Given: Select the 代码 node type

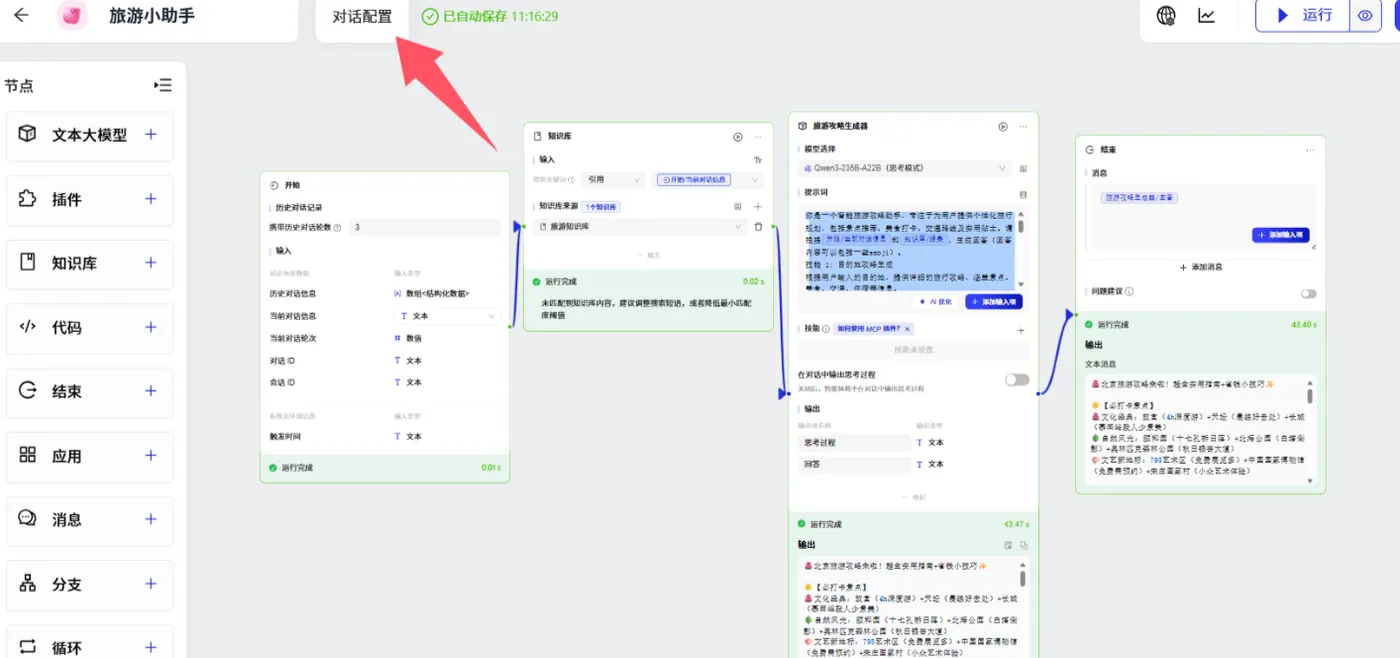Looking at the screenshot, I should pos(90,327).
